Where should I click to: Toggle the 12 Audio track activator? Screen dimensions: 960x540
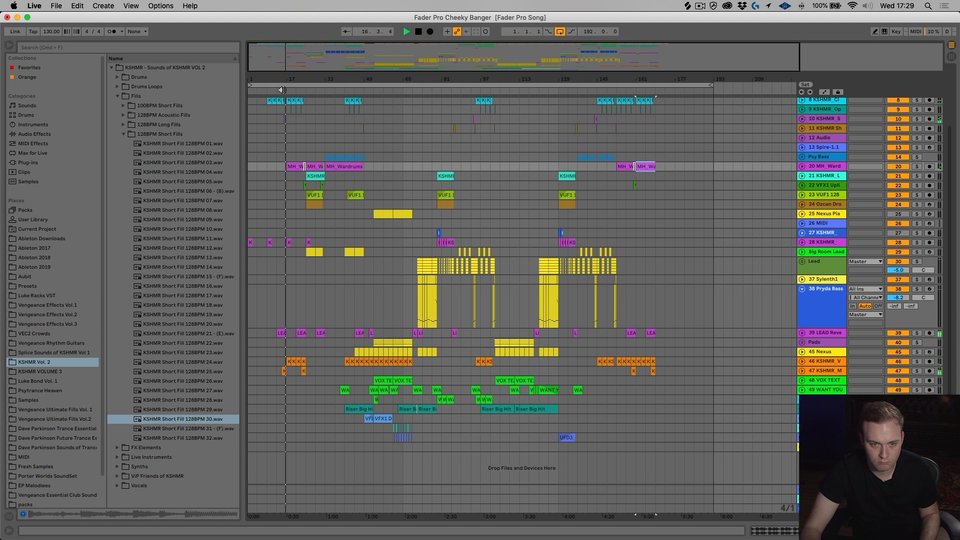(898, 138)
